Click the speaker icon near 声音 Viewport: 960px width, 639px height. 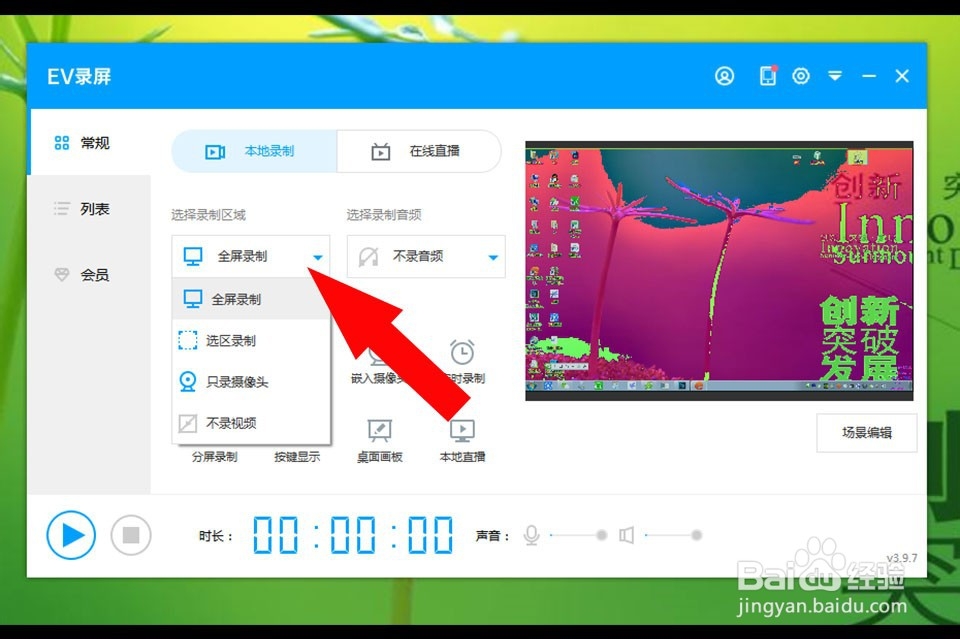coord(626,536)
